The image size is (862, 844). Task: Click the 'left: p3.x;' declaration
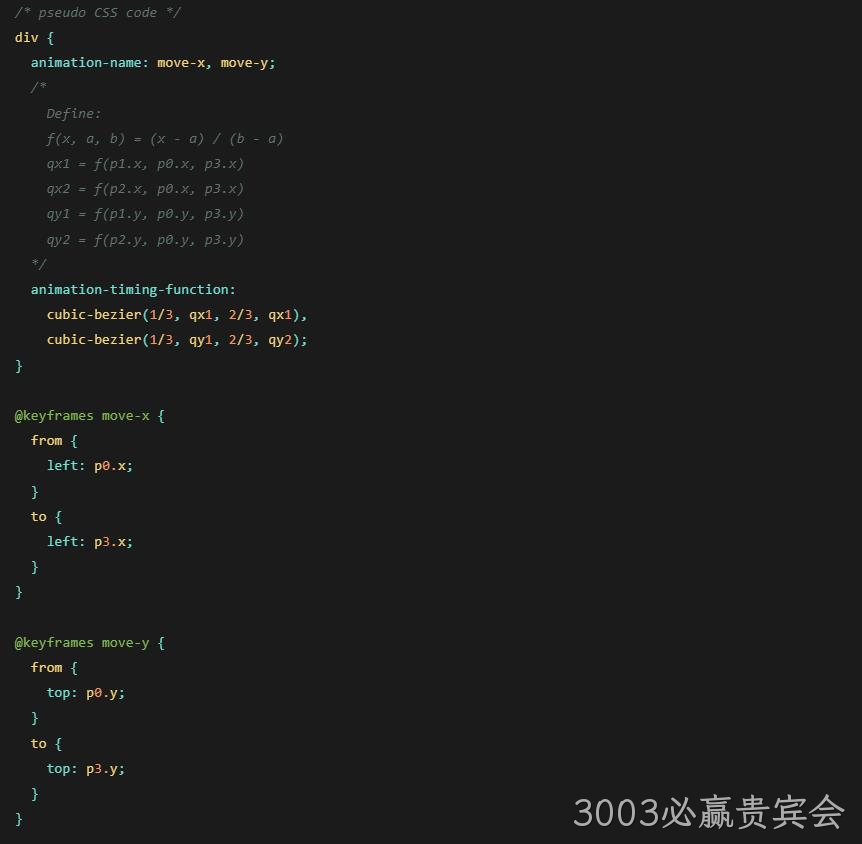tap(90, 542)
